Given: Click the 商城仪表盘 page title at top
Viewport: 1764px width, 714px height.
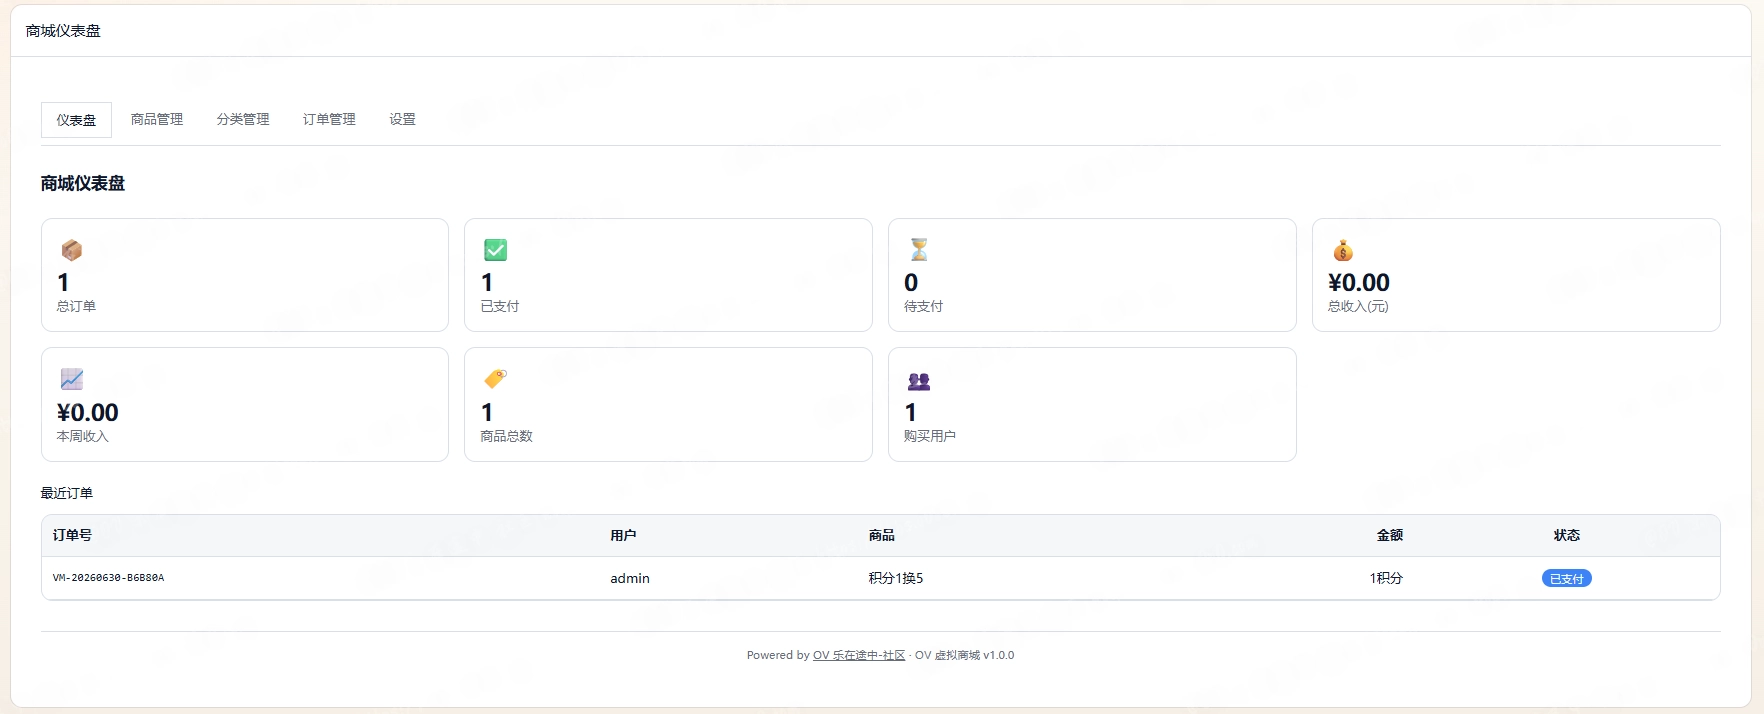Looking at the screenshot, I should [63, 31].
